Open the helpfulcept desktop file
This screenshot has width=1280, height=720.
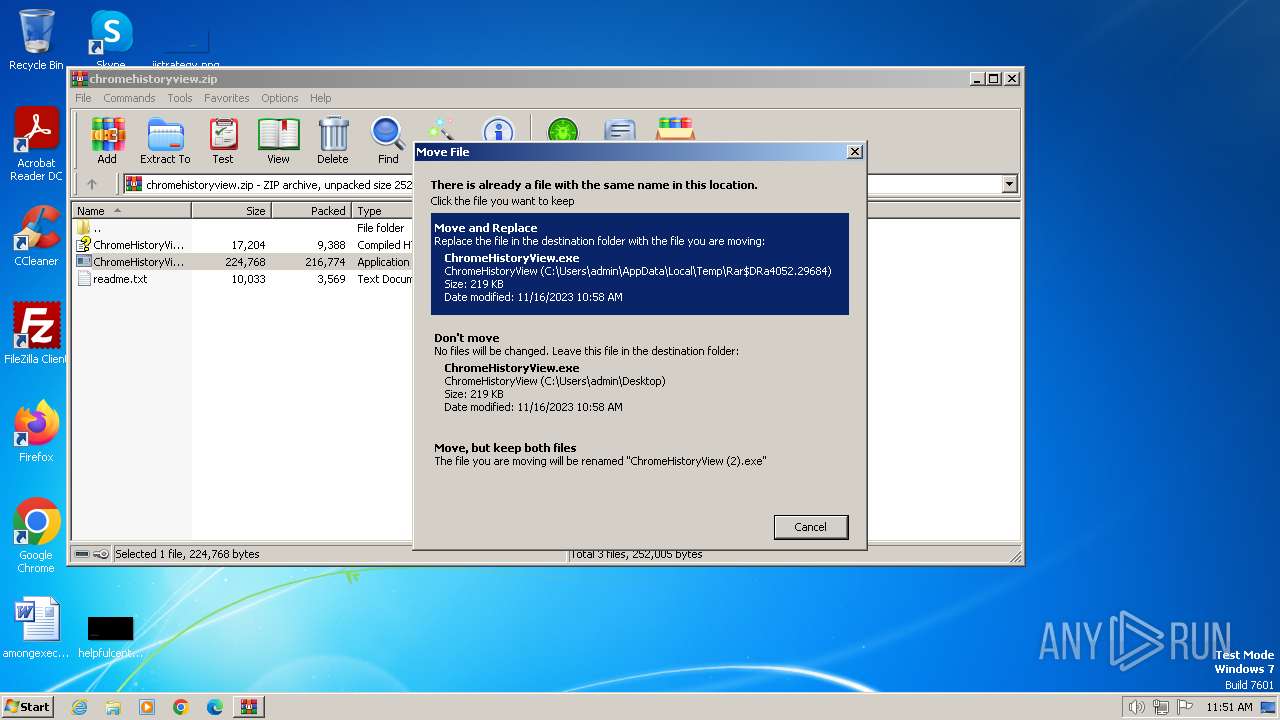[x=110, y=636]
